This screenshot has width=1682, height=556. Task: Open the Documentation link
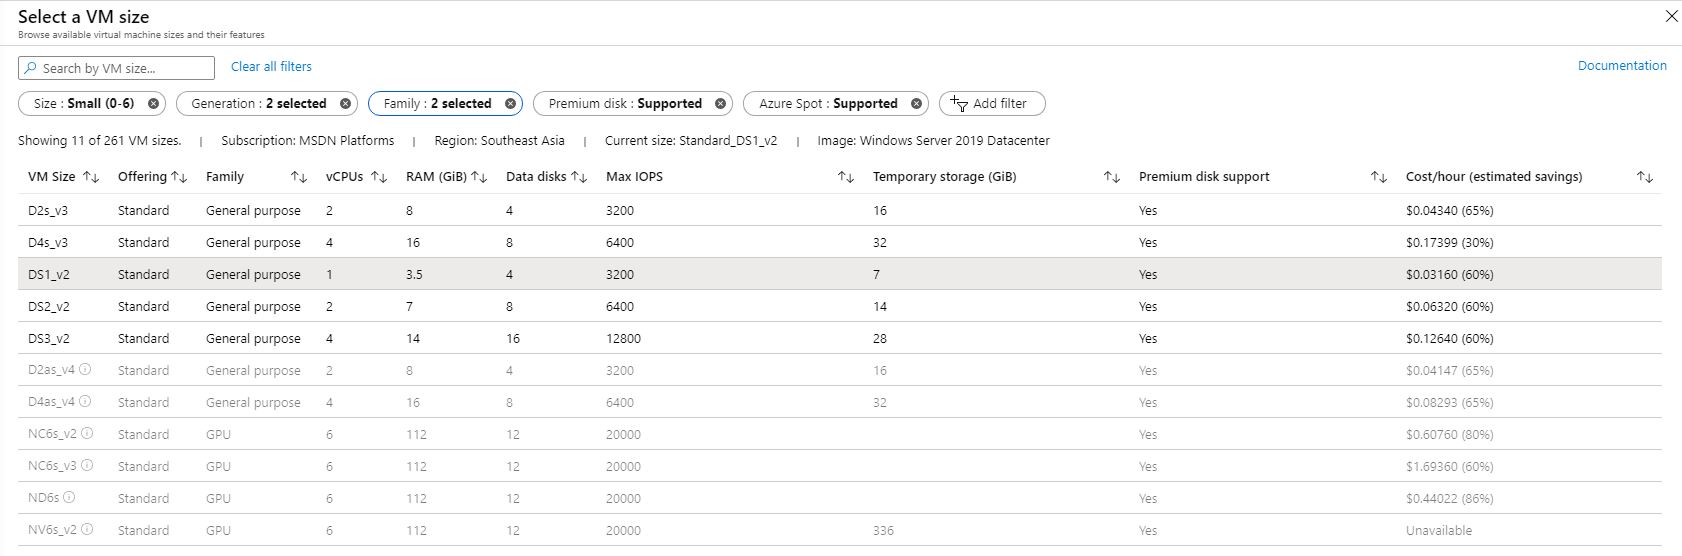pyautogui.click(x=1621, y=66)
